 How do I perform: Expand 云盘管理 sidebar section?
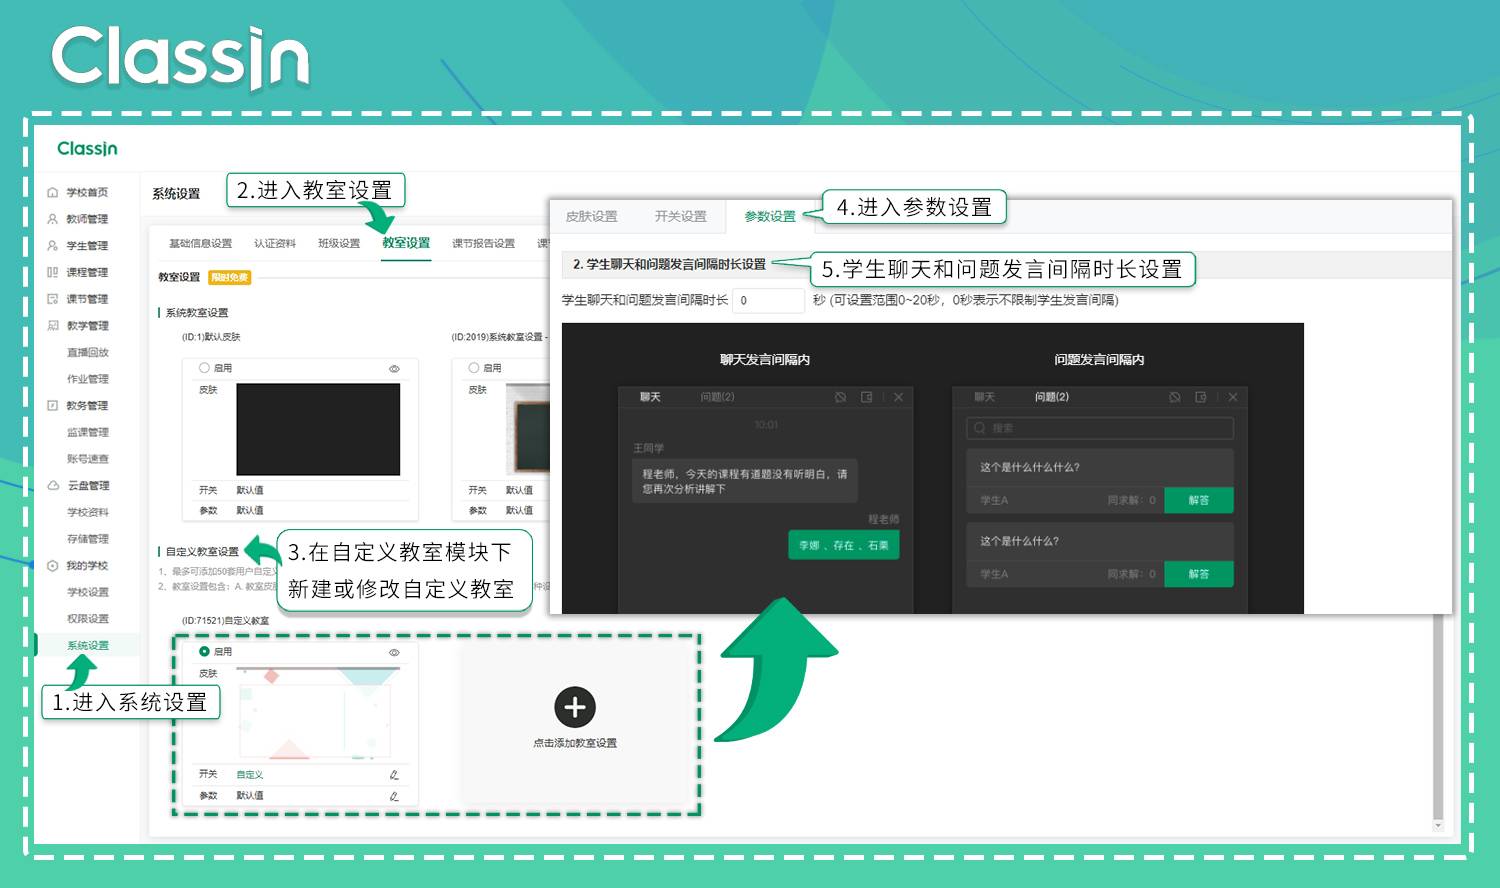click(88, 486)
